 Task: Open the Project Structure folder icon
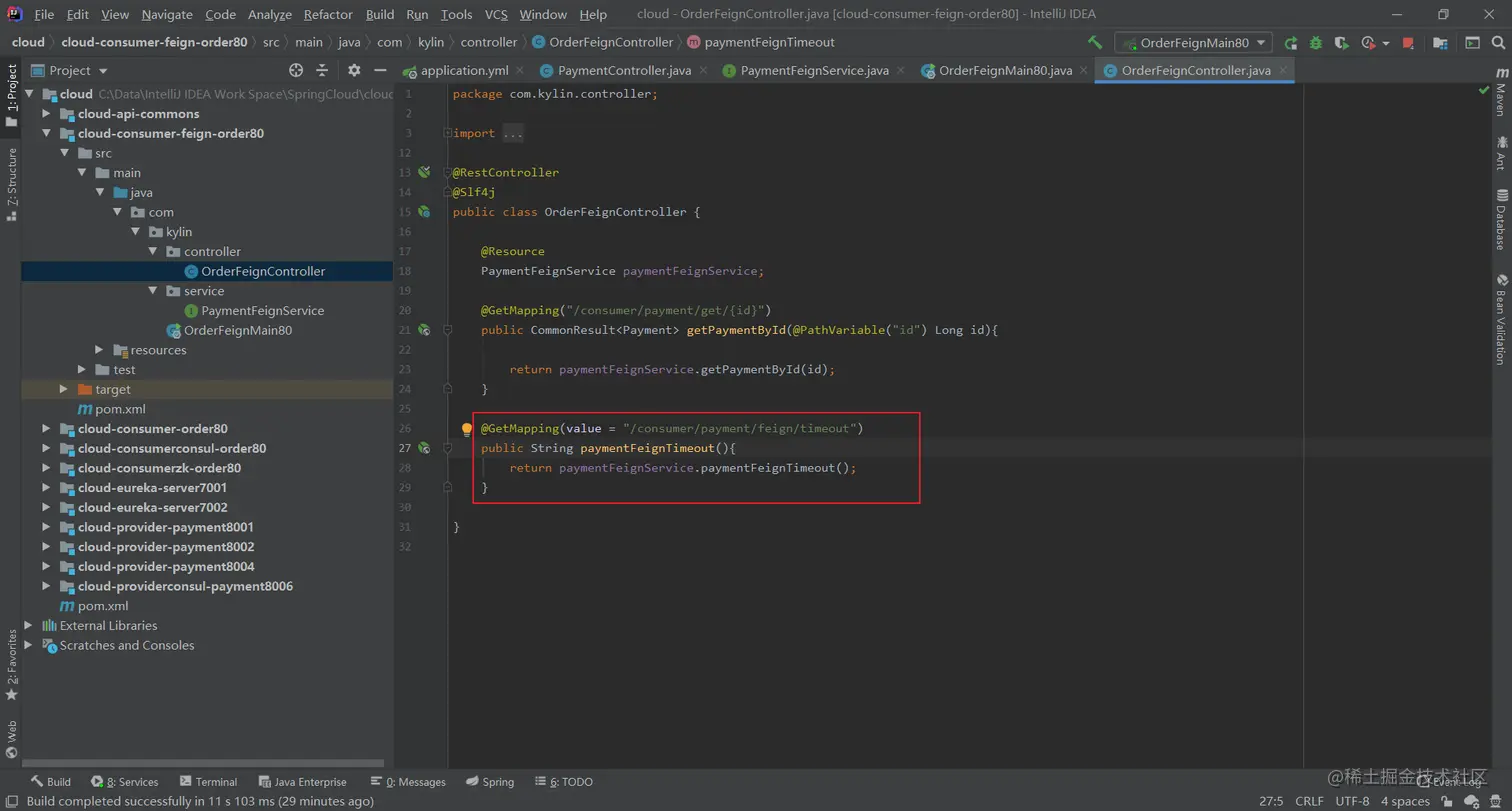coord(1440,43)
